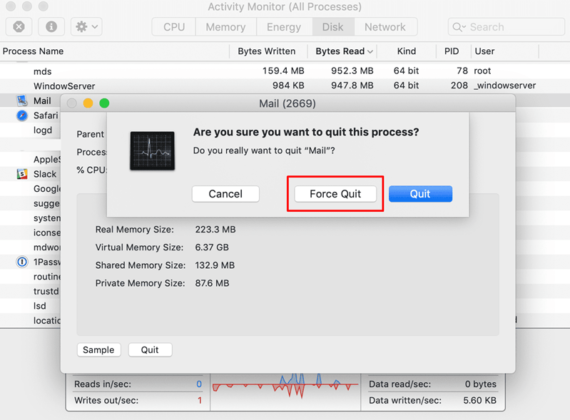Click Private Memory Size value 87.6 MB
The height and width of the screenshot is (420, 570).
(x=212, y=283)
